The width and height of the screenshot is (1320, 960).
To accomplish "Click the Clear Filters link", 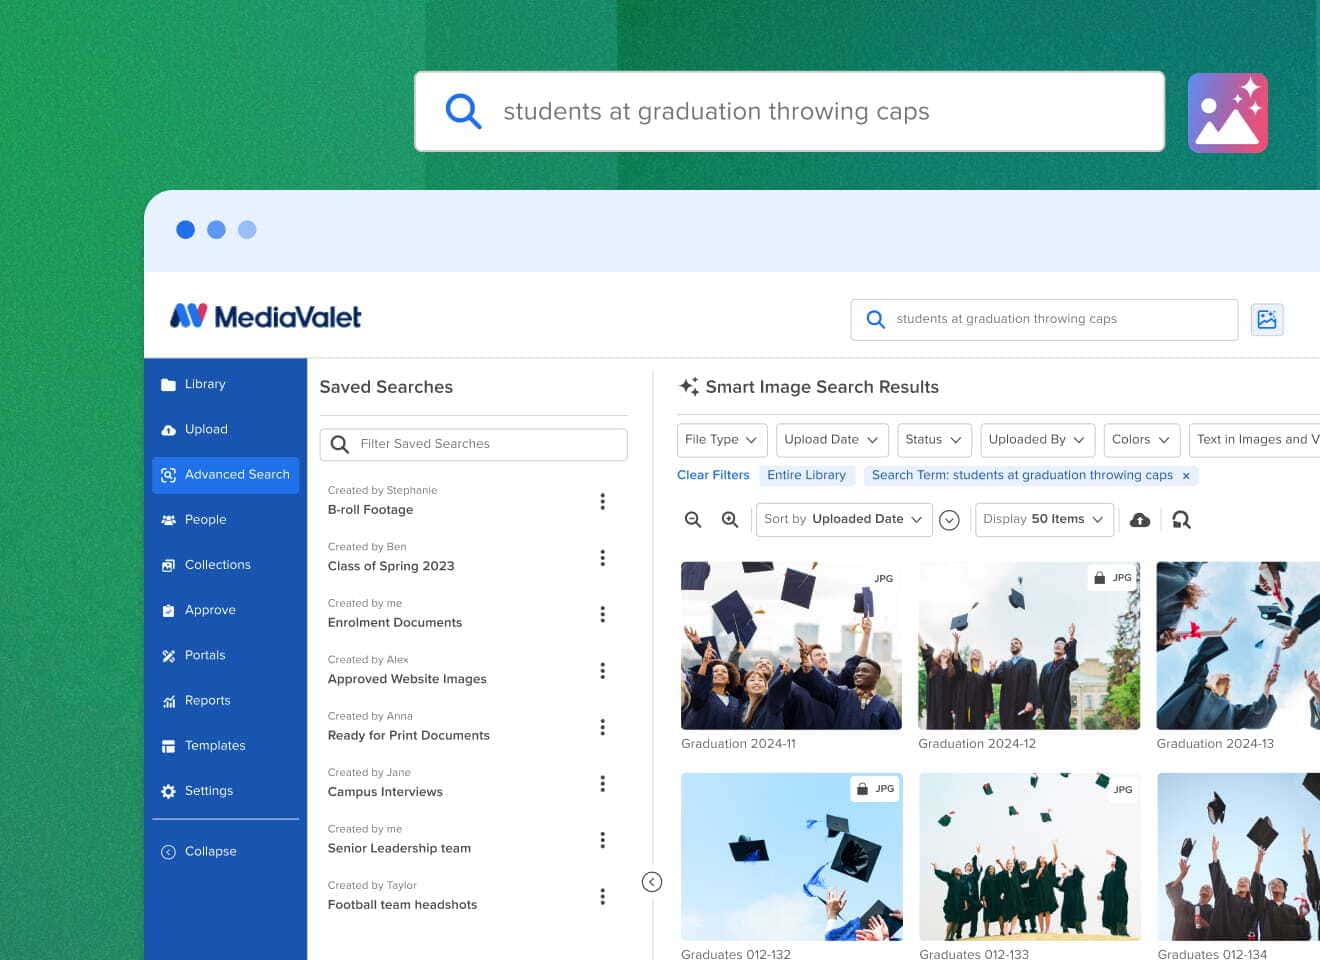I will click(713, 475).
